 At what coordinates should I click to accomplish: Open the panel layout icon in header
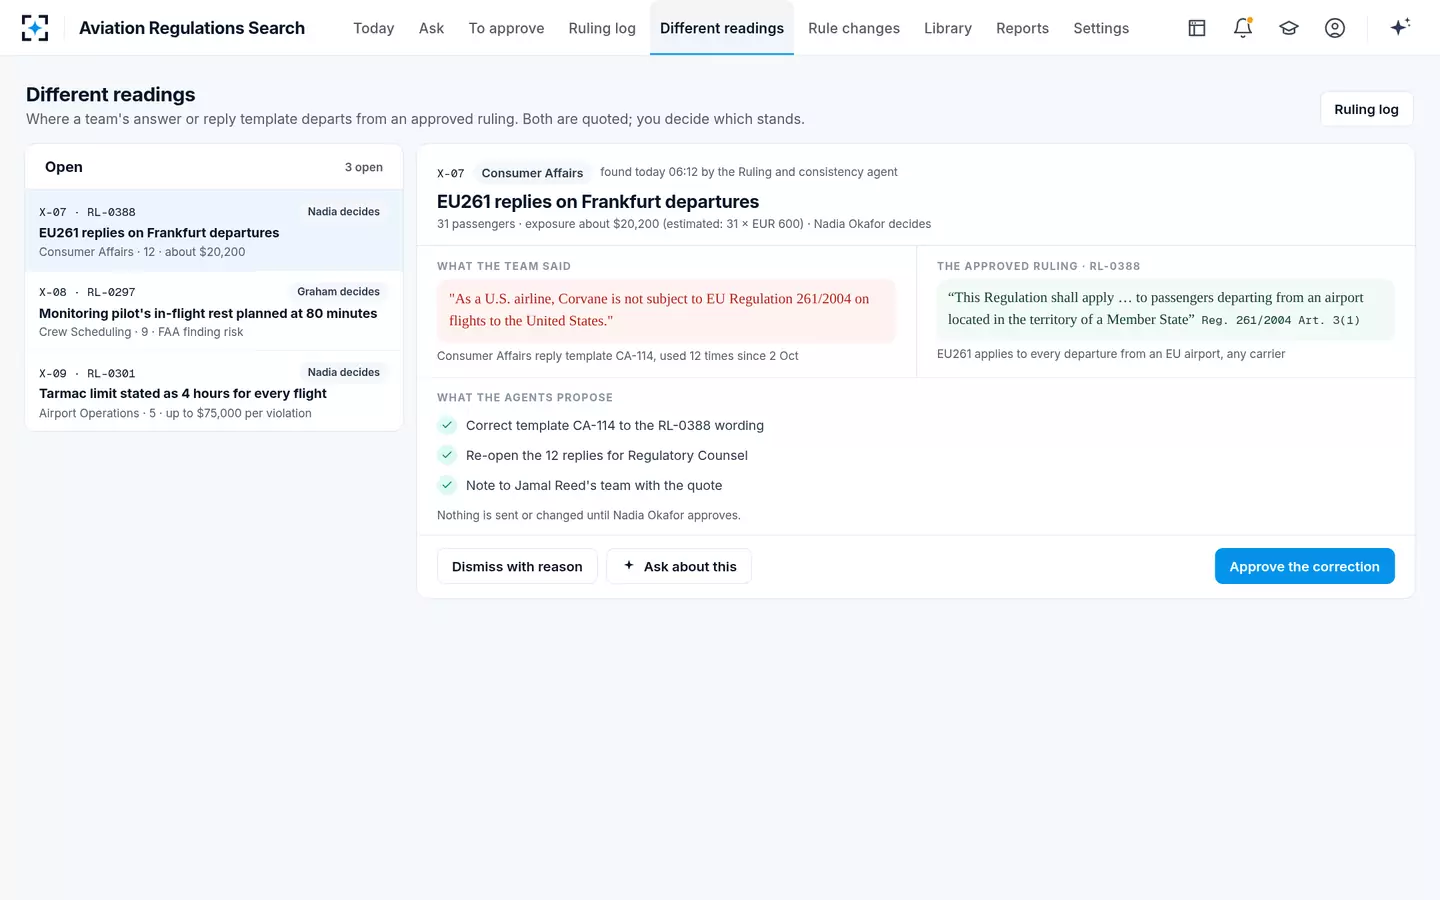tap(1197, 28)
